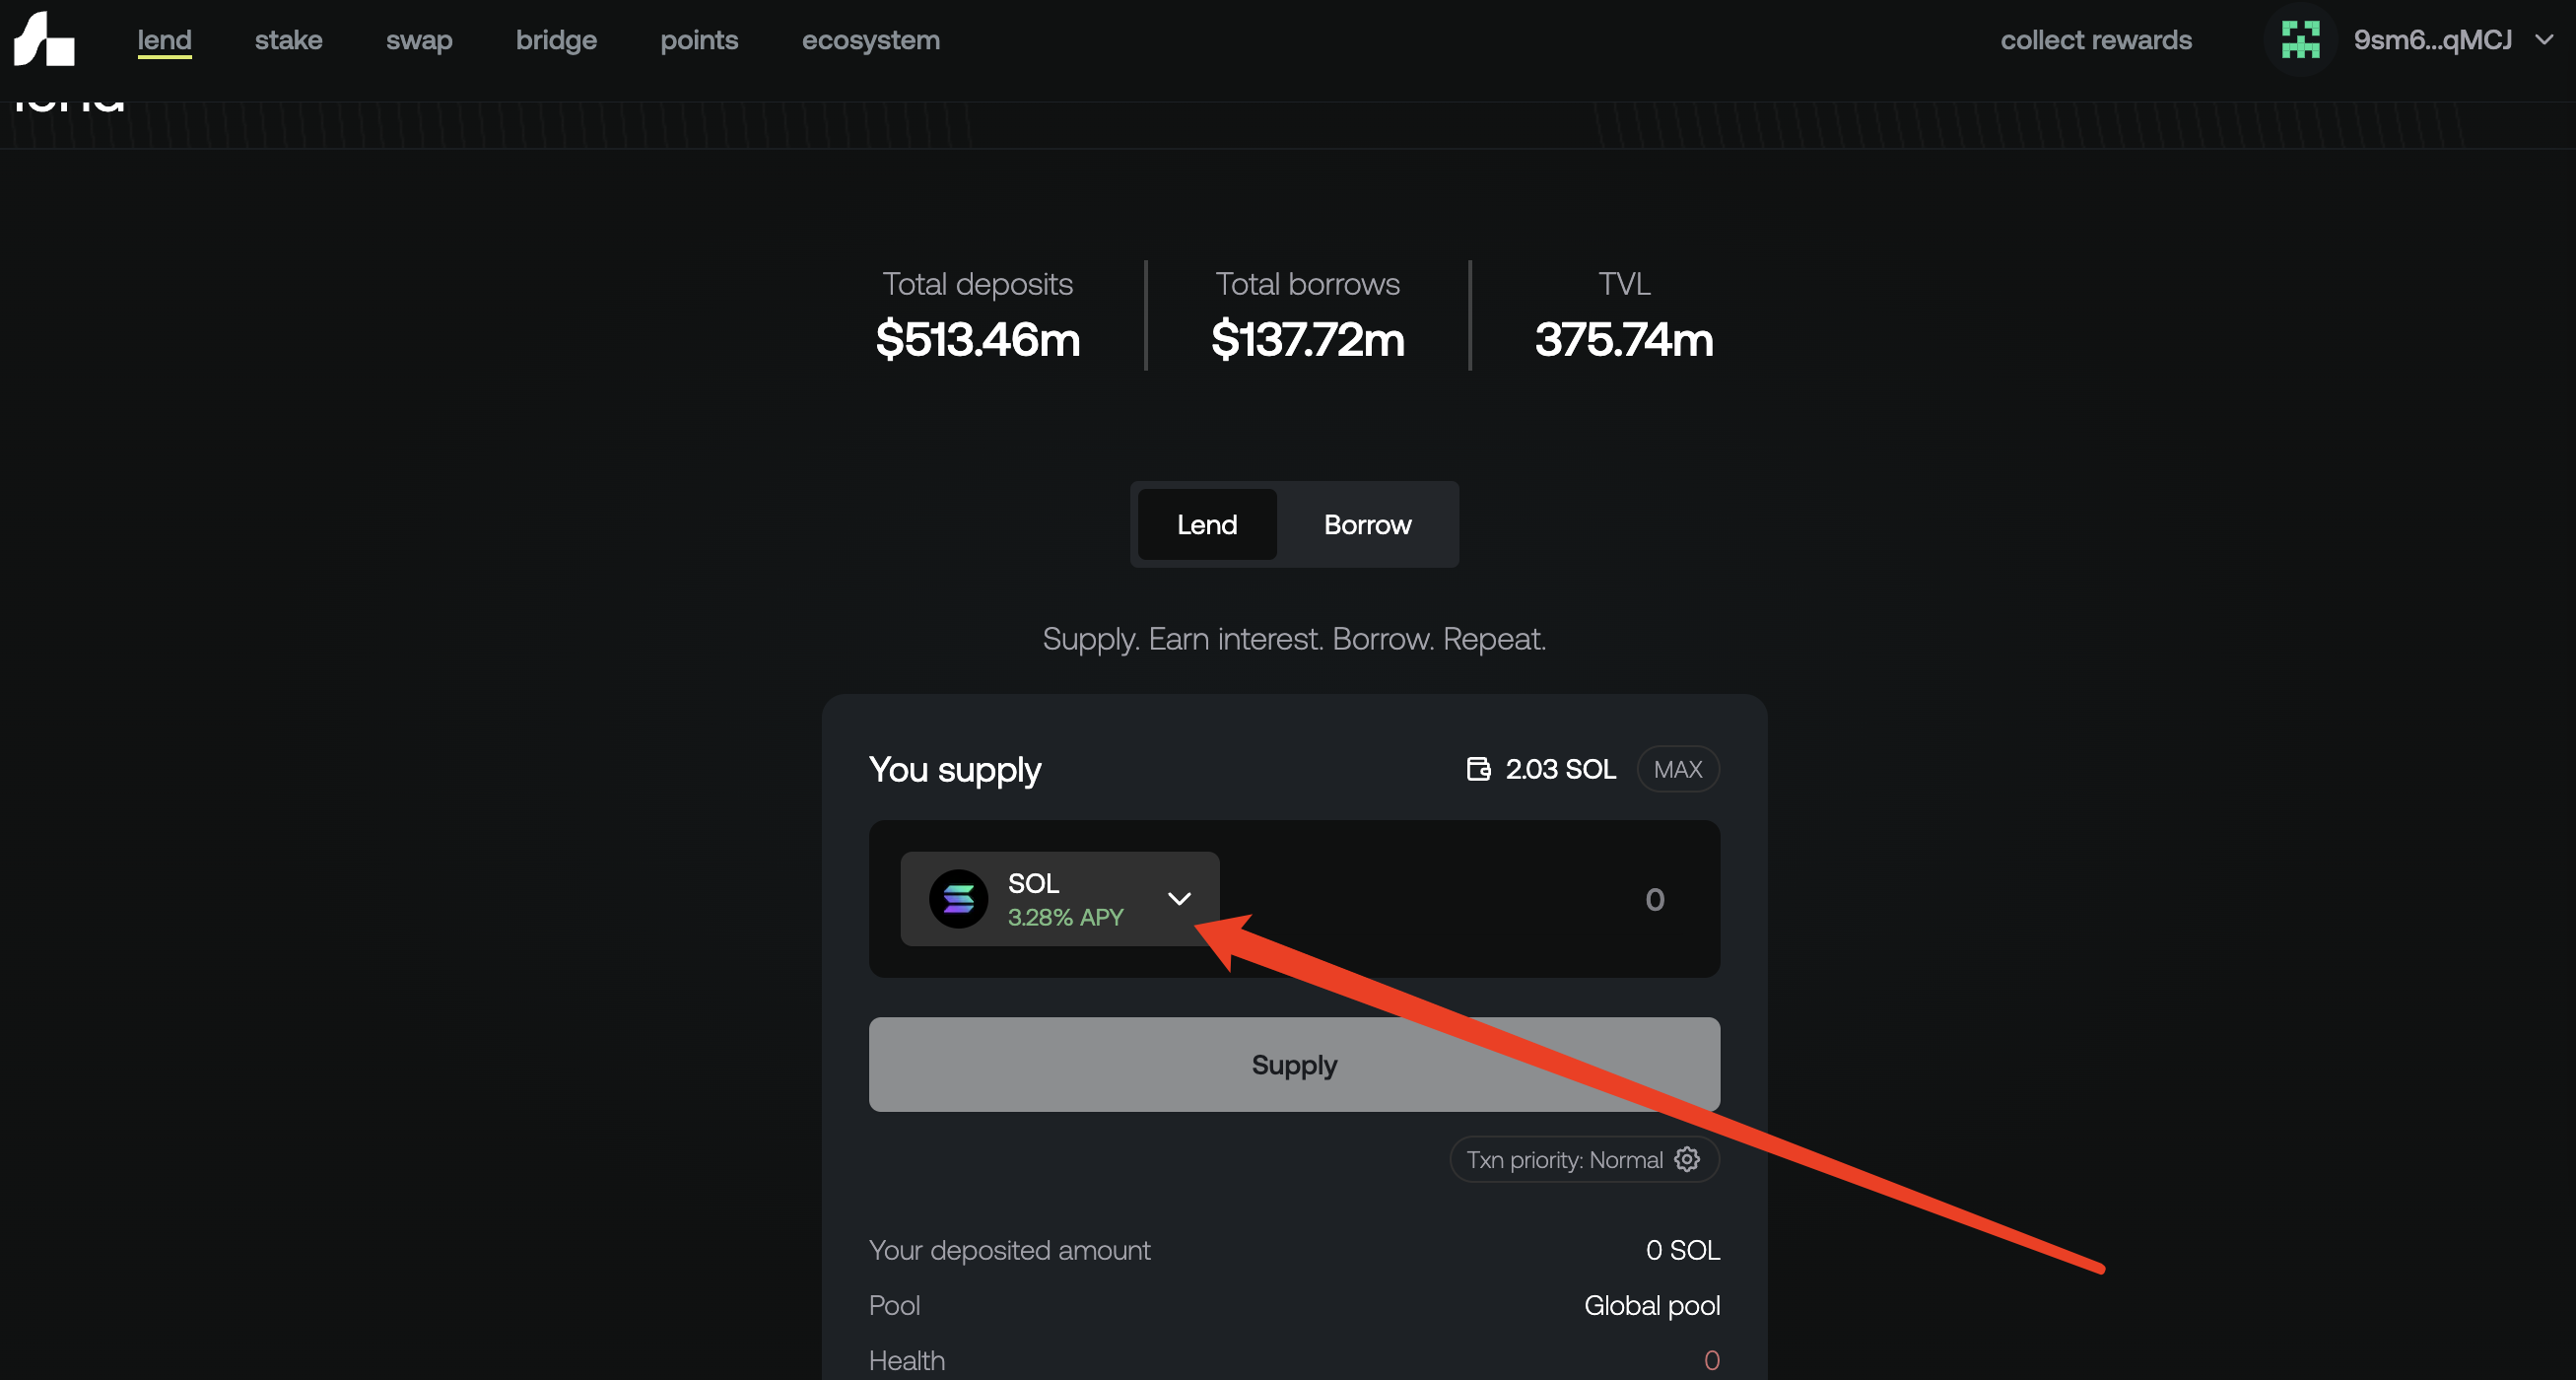Navigate to the points page

[x=698, y=40]
